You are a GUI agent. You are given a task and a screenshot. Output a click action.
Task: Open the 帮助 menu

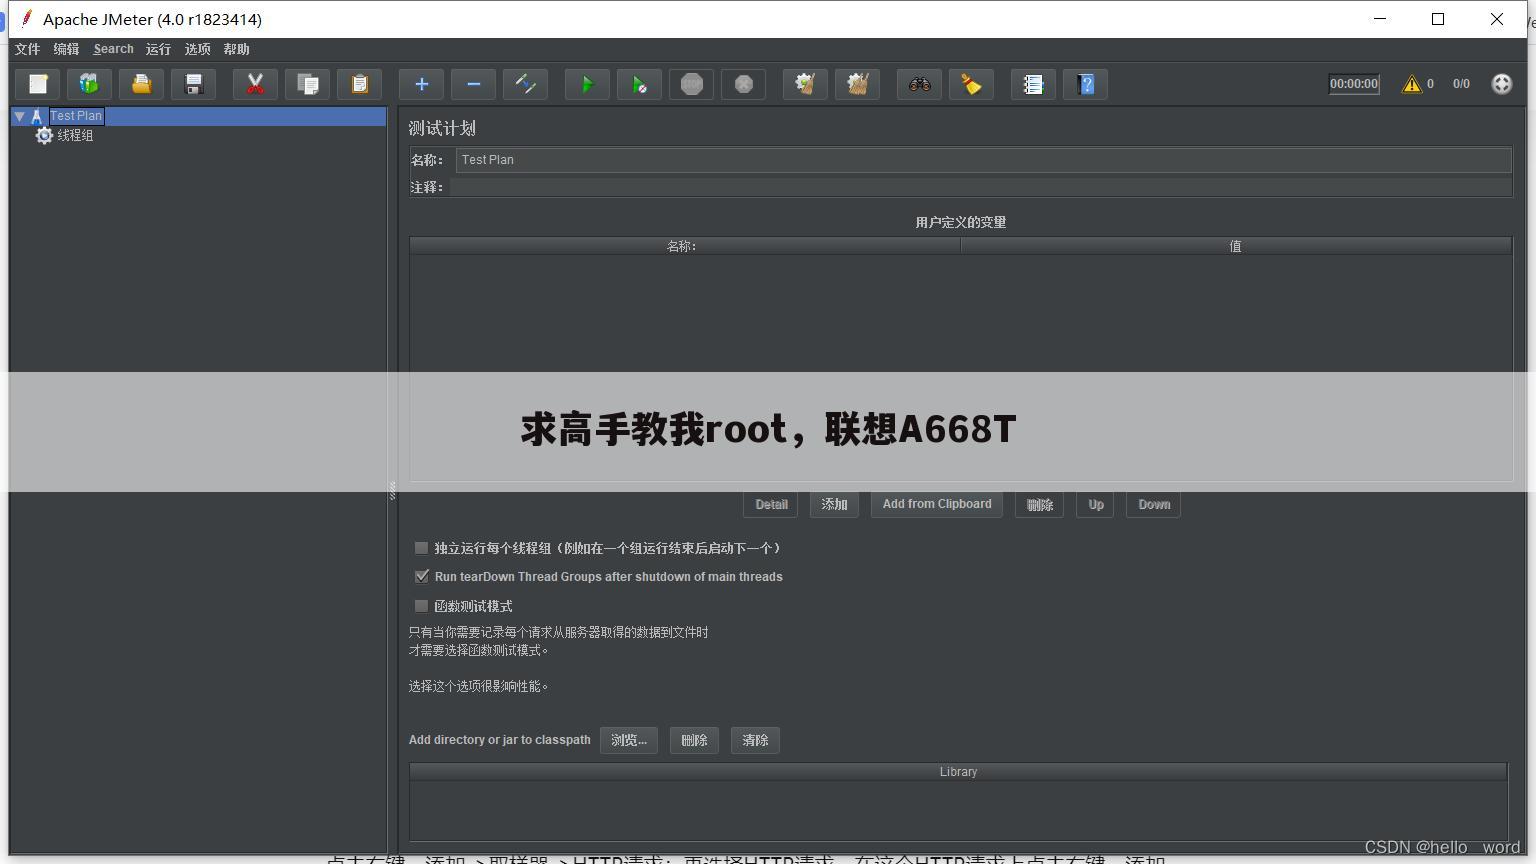pyautogui.click(x=236, y=49)
